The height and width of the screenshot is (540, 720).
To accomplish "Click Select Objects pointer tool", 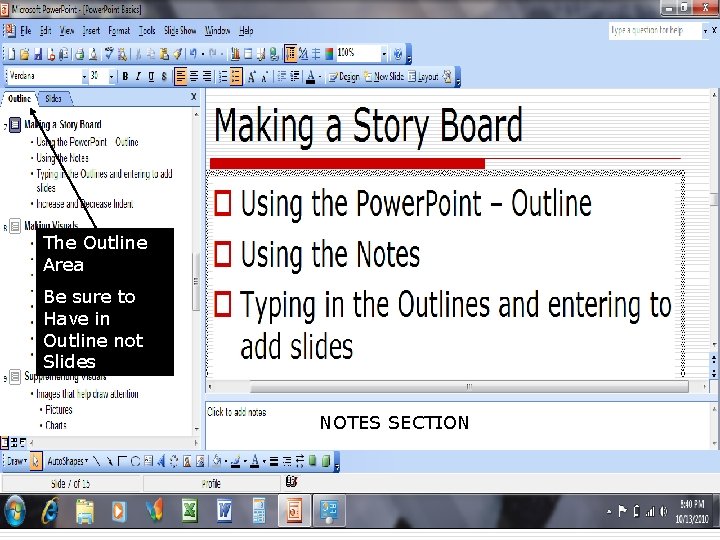I will (36, 461).
